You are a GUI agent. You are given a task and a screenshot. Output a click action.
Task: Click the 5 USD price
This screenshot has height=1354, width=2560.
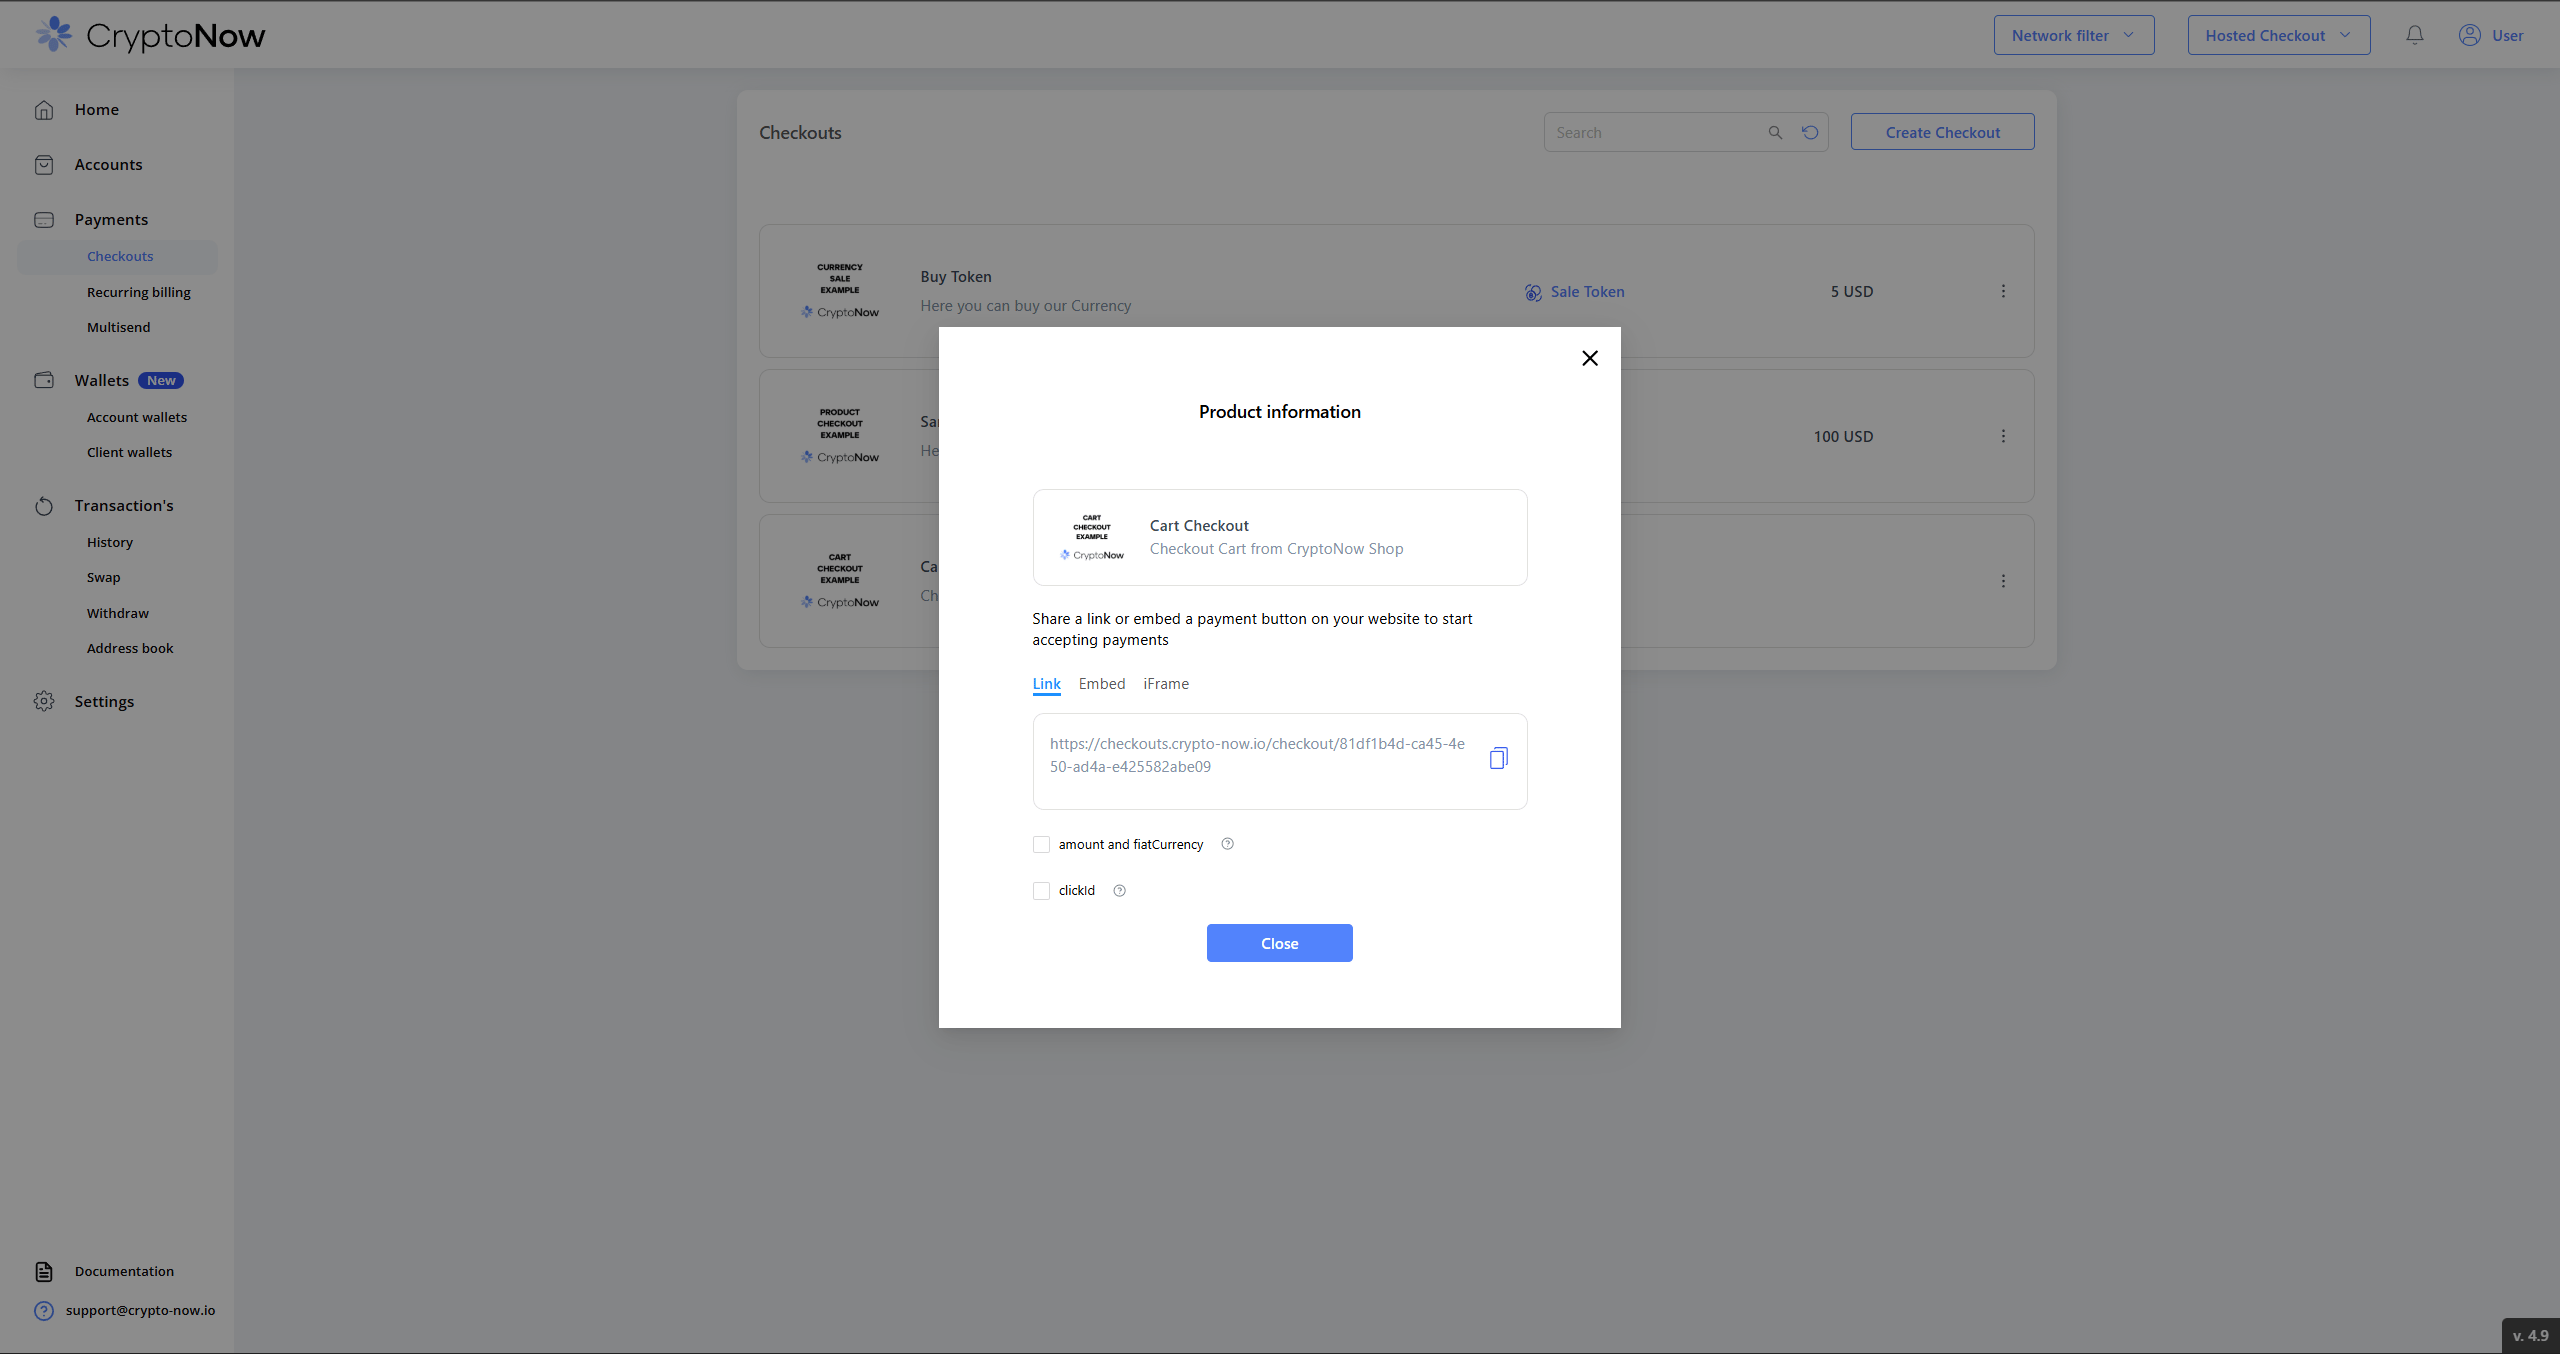pyautogui.click(x=1852, y=292)
